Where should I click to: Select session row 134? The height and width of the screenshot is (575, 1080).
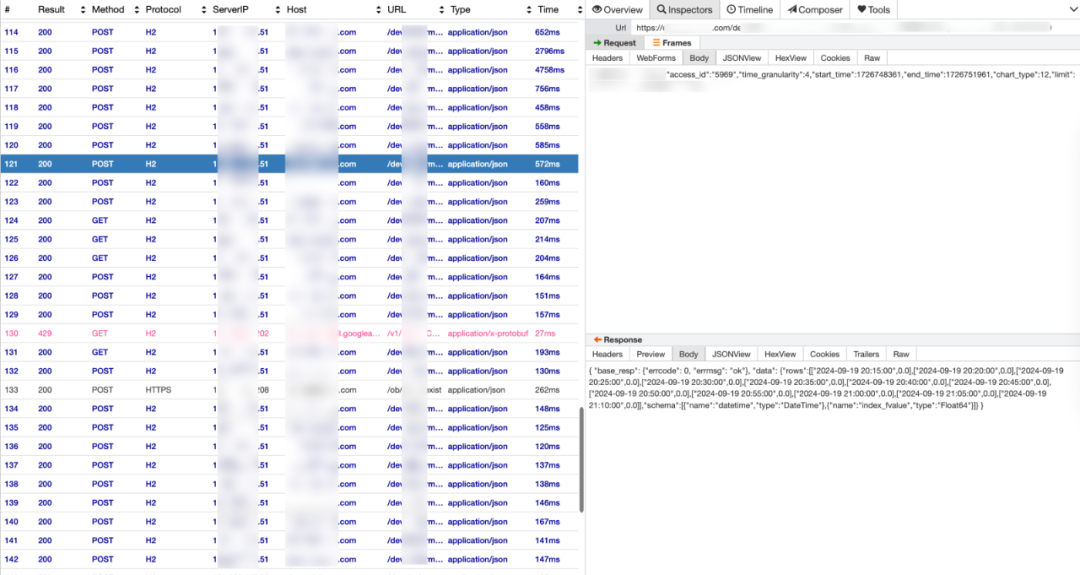coord(289,408)
